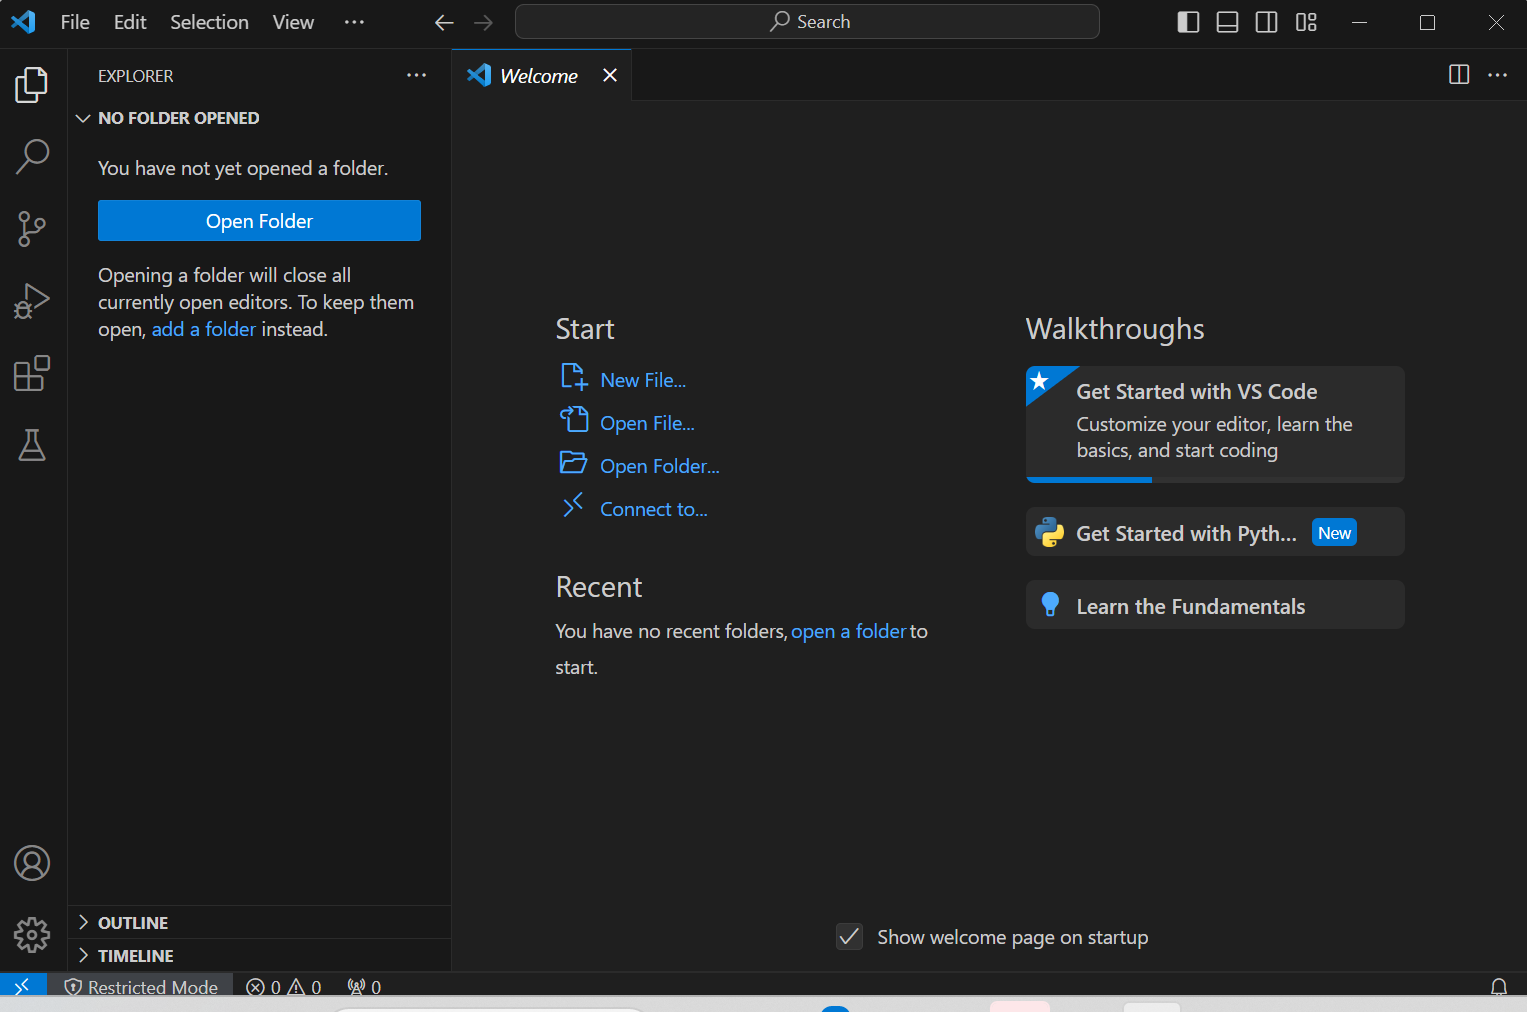Go back using the left arrow
The image size is (1527, 1012).
444,22
